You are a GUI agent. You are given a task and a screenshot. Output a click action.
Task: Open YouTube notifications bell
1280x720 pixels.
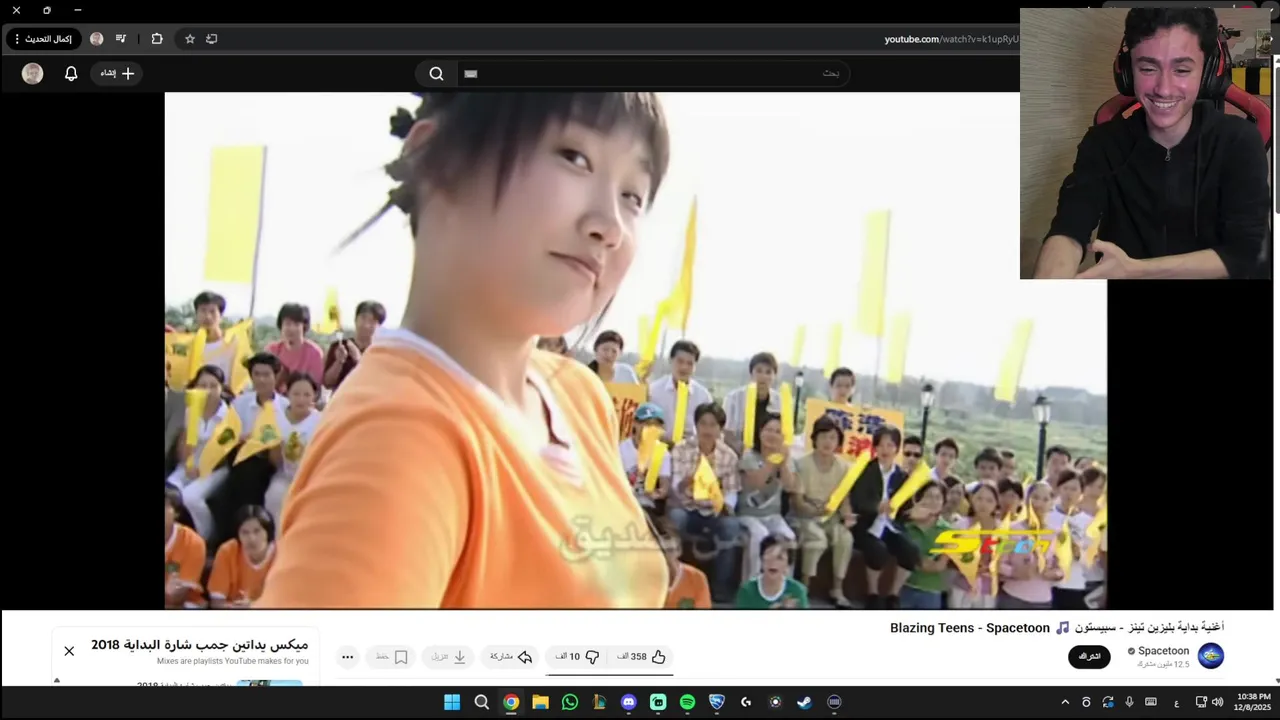tap(71, 73)
